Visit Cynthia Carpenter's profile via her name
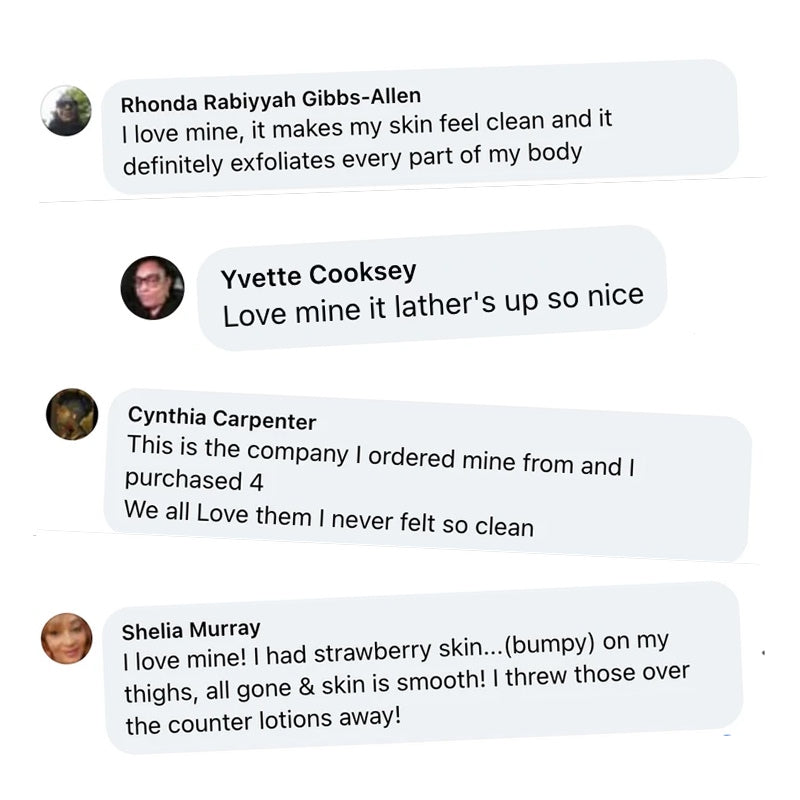 coord(222,419)
